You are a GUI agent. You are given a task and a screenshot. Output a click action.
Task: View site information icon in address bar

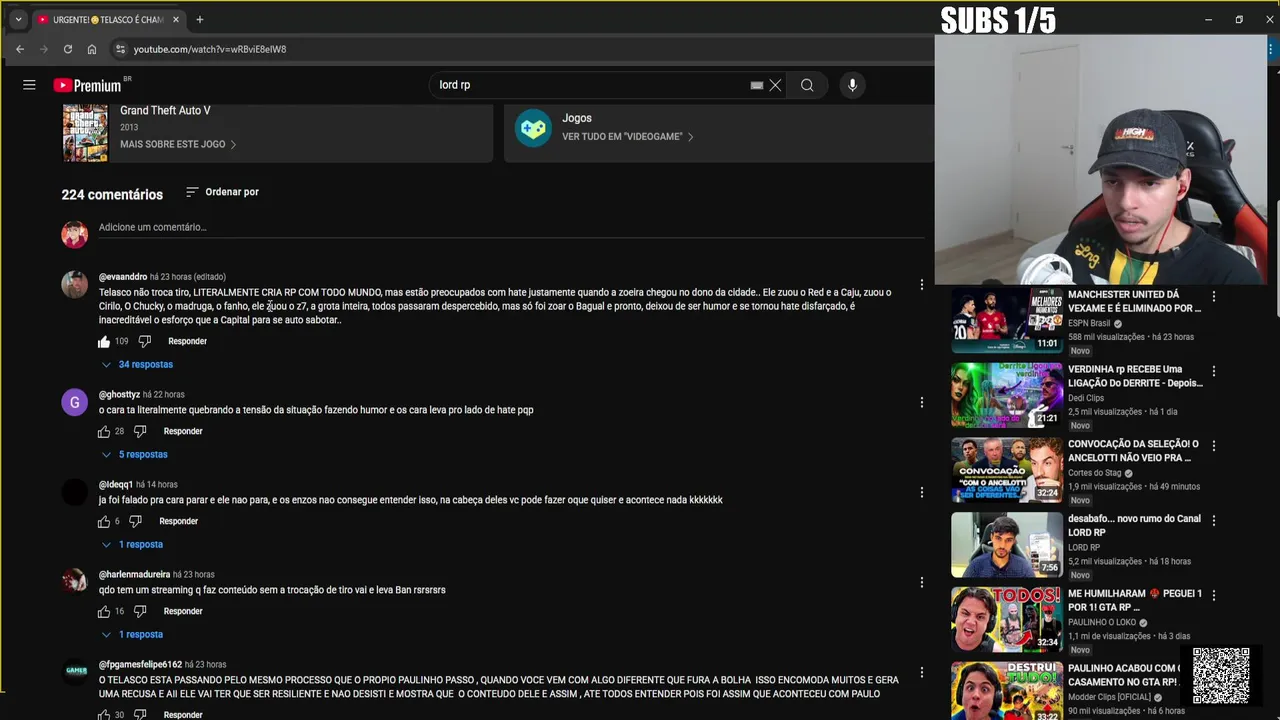(120, 49)
